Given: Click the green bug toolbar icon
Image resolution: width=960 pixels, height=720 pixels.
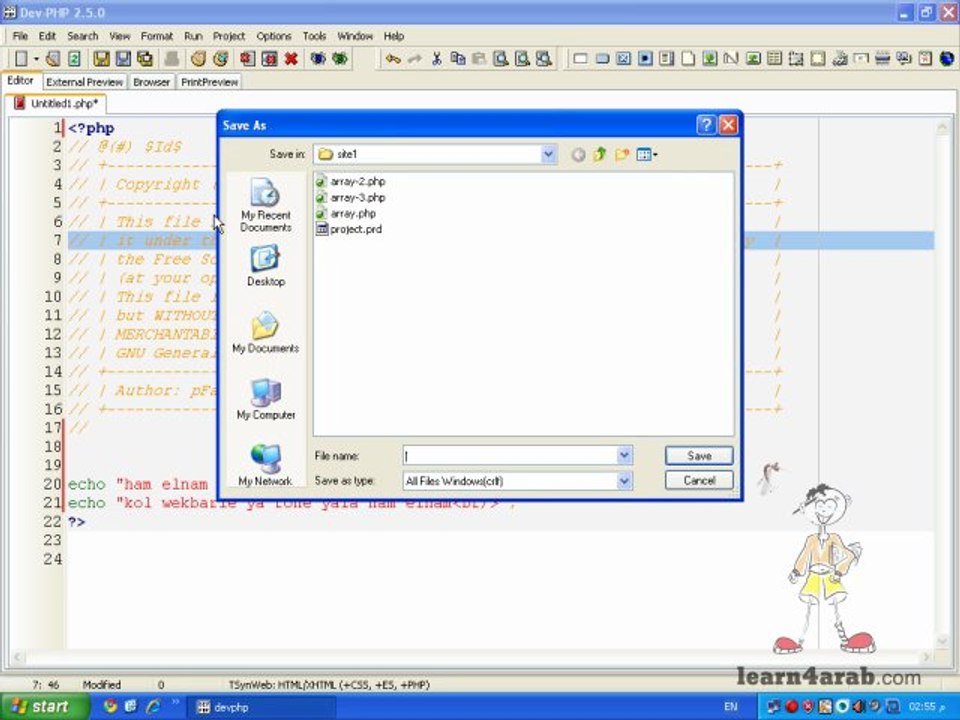Looking at the screenshot, I should click(340, 59).
